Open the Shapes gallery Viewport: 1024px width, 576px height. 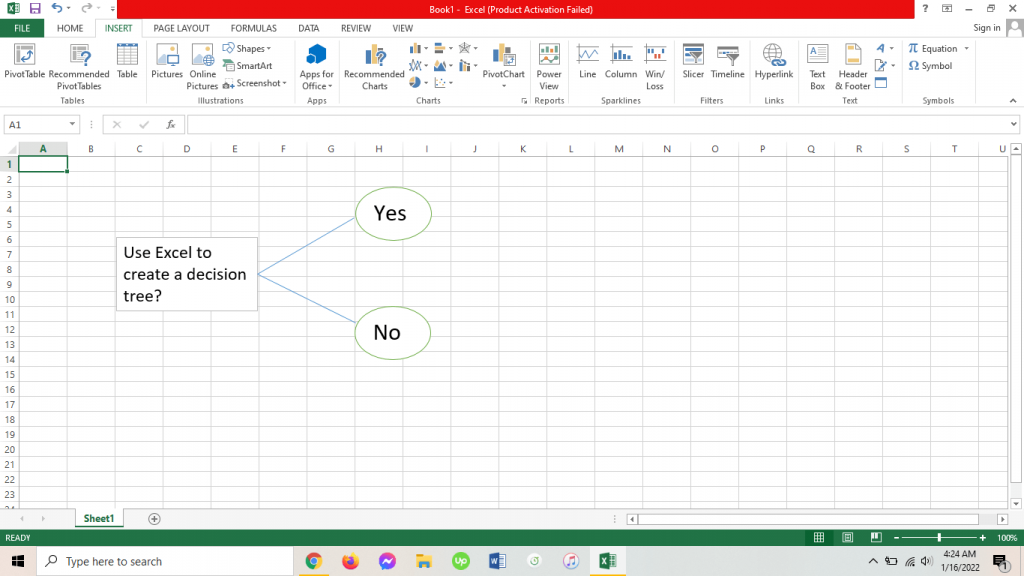coord(251,47)
